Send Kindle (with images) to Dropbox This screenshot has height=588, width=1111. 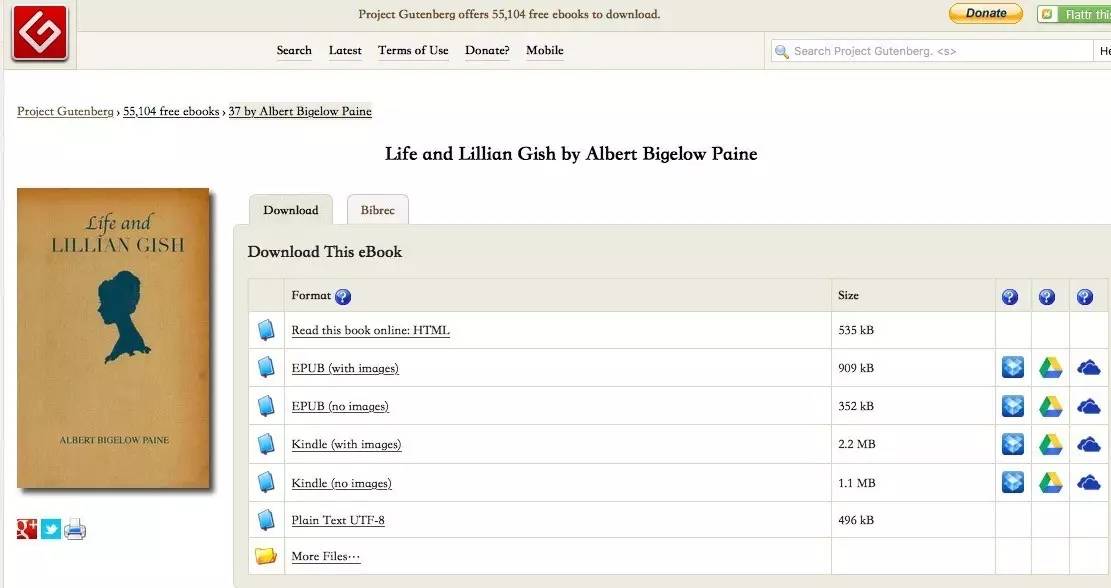(1013, 443)
